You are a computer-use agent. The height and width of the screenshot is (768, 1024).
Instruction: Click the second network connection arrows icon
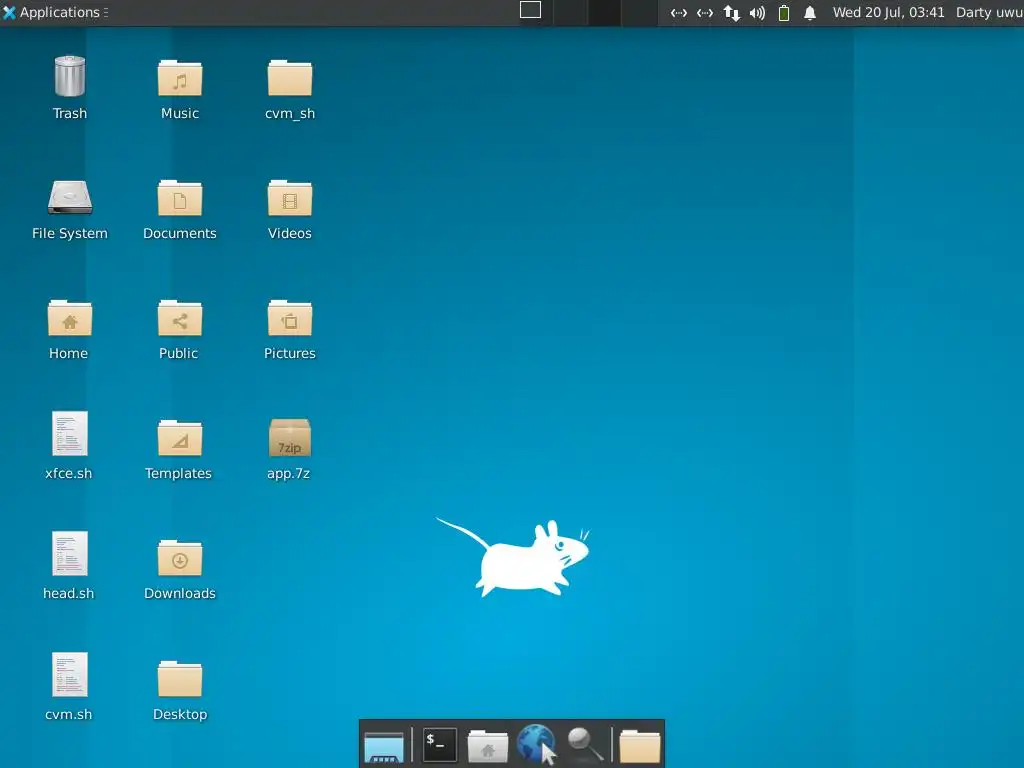coord(705,13)
